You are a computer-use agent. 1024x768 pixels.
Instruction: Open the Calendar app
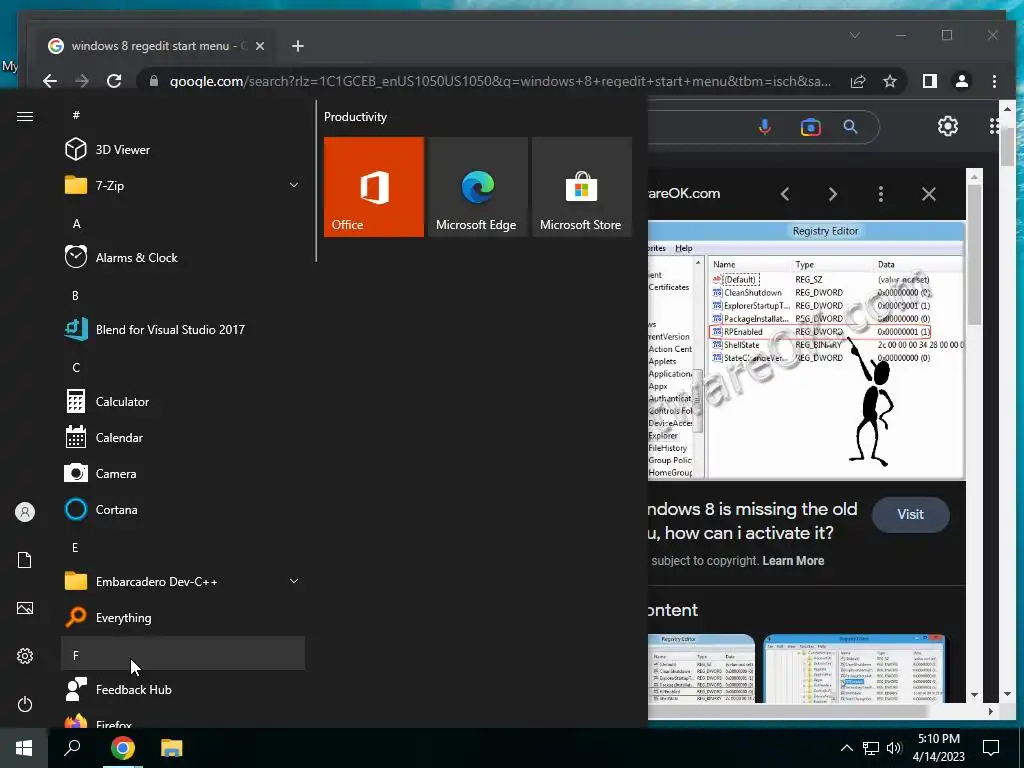pyautogui.click(x=183, y=438)
